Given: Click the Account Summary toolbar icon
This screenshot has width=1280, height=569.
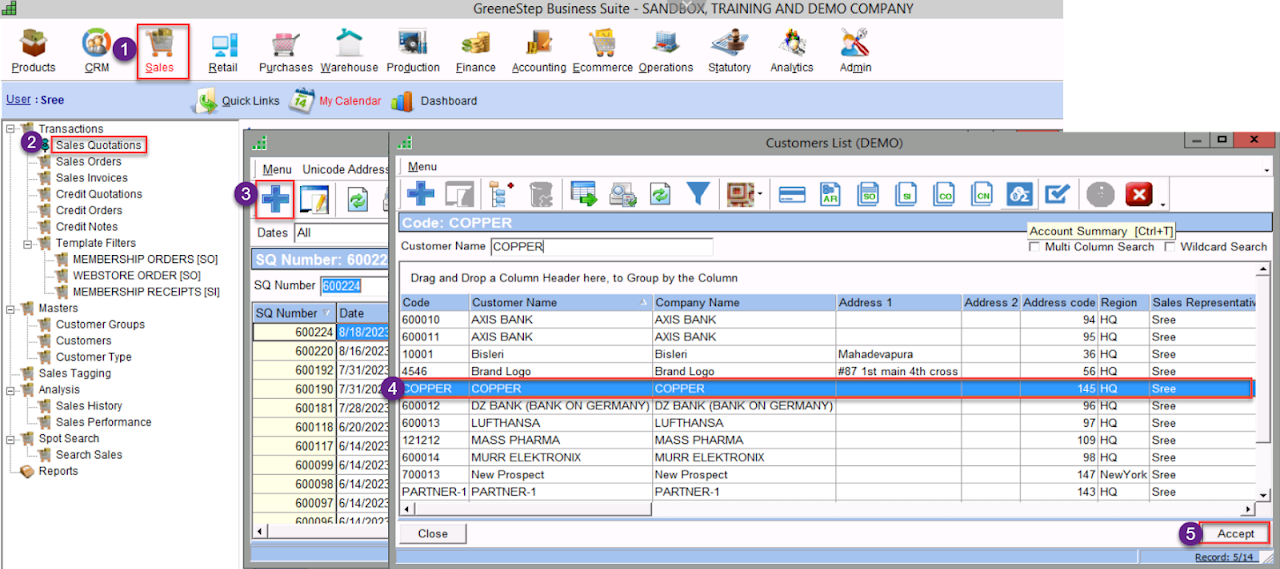Looking at the screenshot, I should [x=1018, y=194].
